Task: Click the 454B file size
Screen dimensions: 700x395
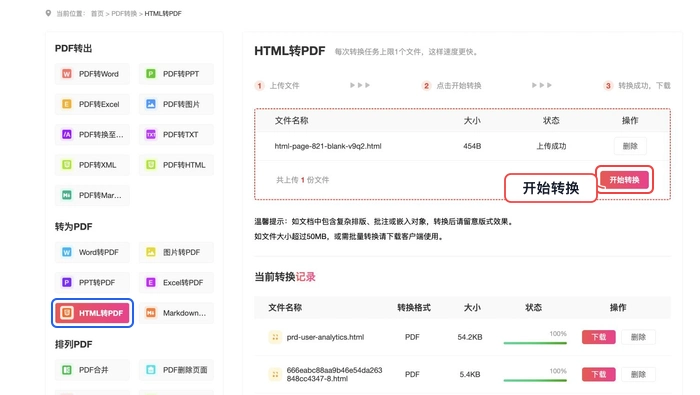Action: point(472,146)
